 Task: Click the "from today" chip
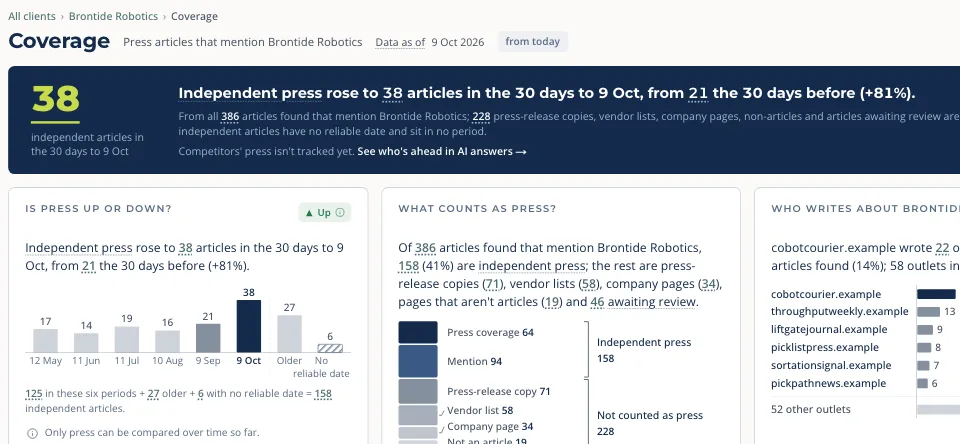pos(533,42)
